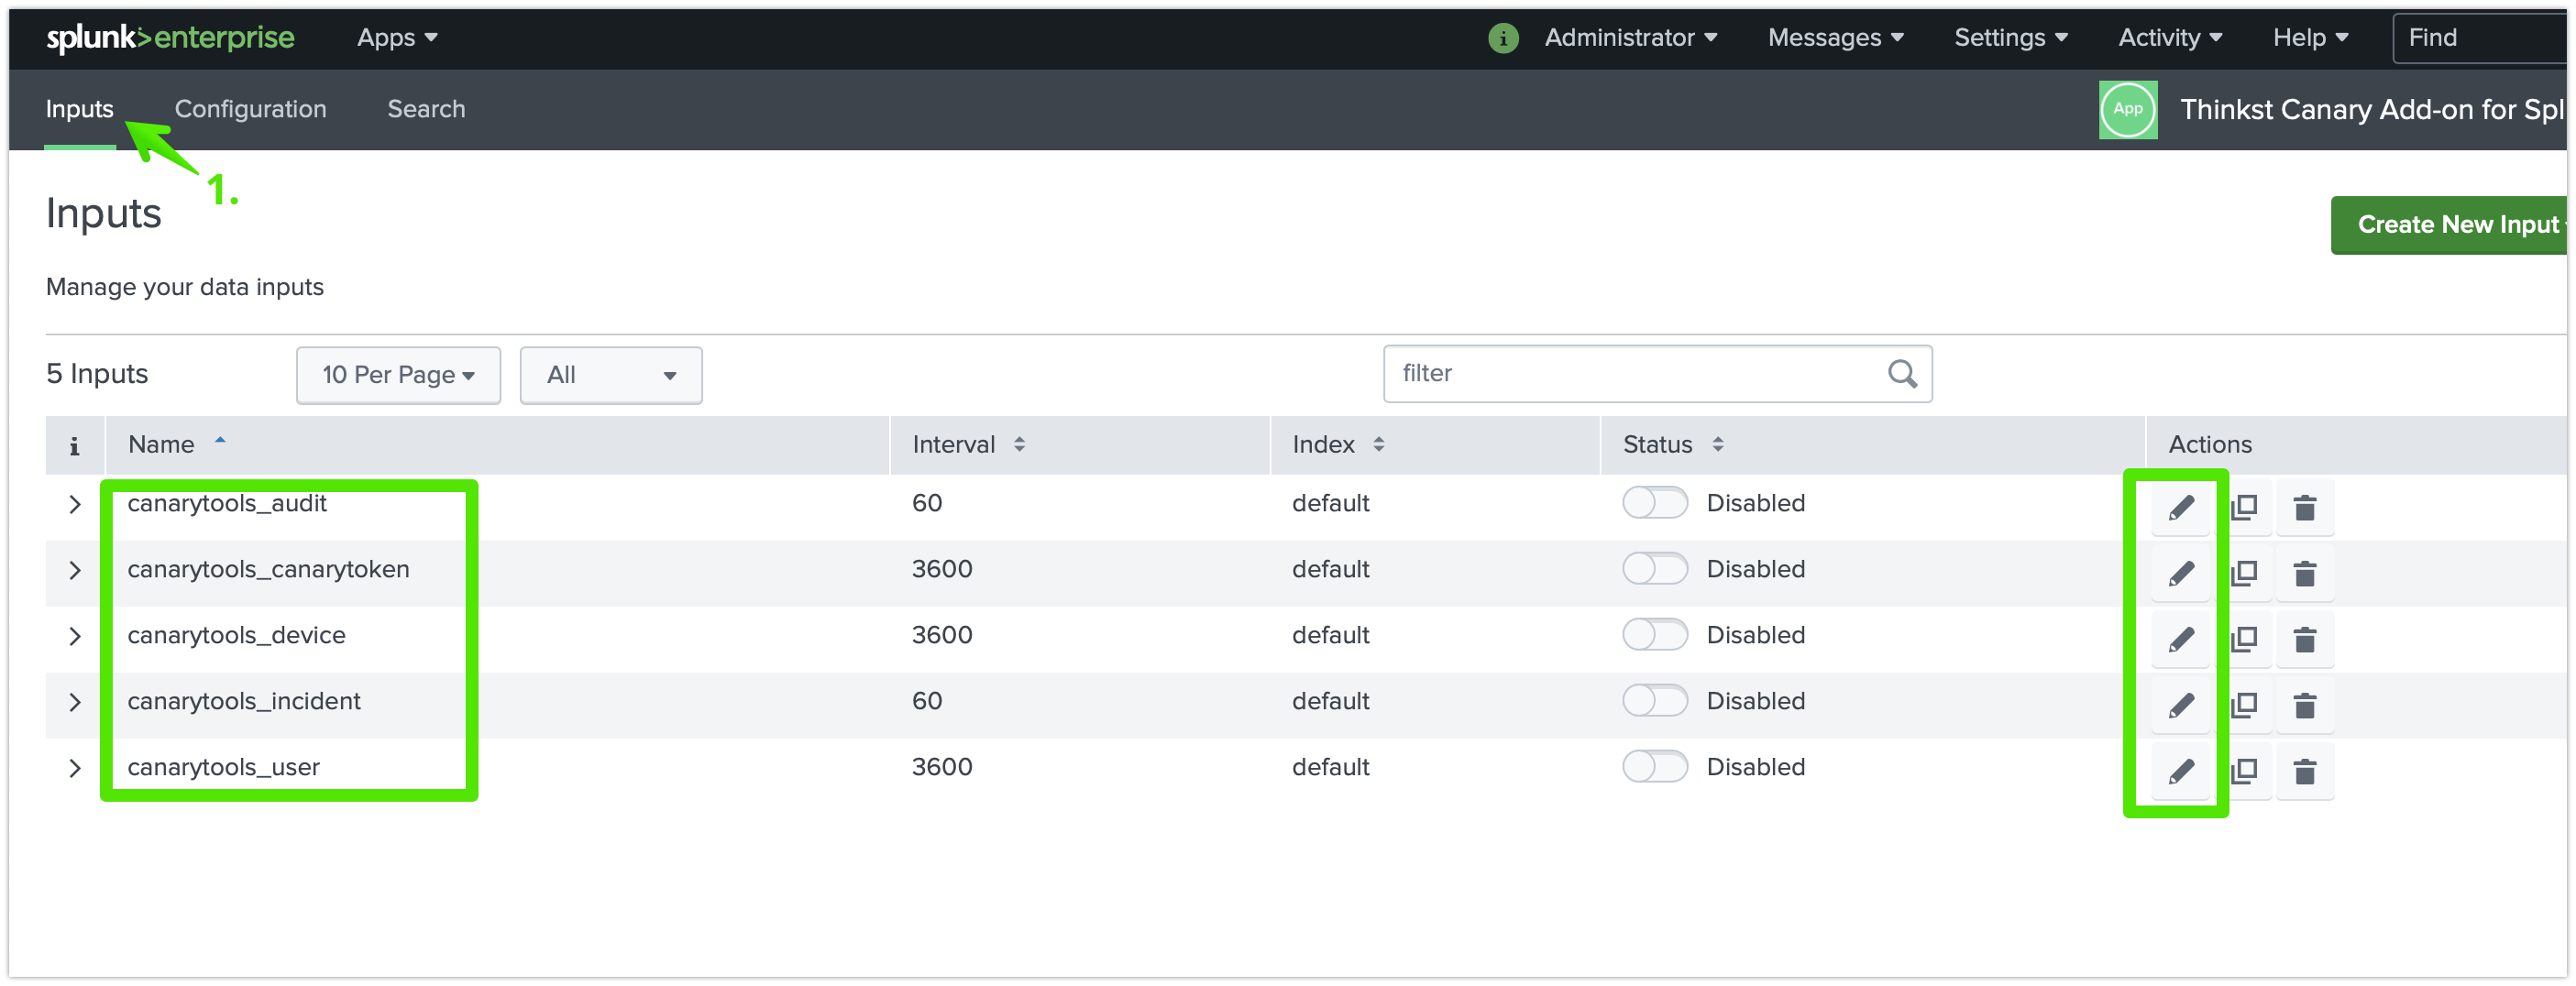Open the Settings menu

pyautogui.click(x=2010, y=38)
